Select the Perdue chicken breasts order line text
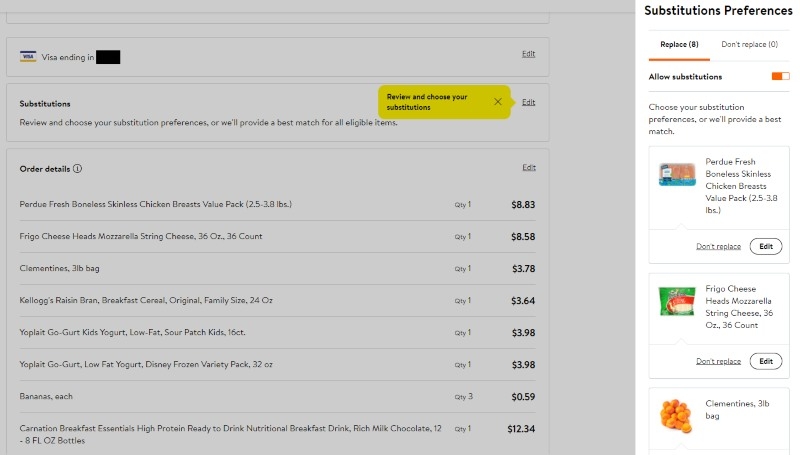800x455 pixels. pos(156,204)
